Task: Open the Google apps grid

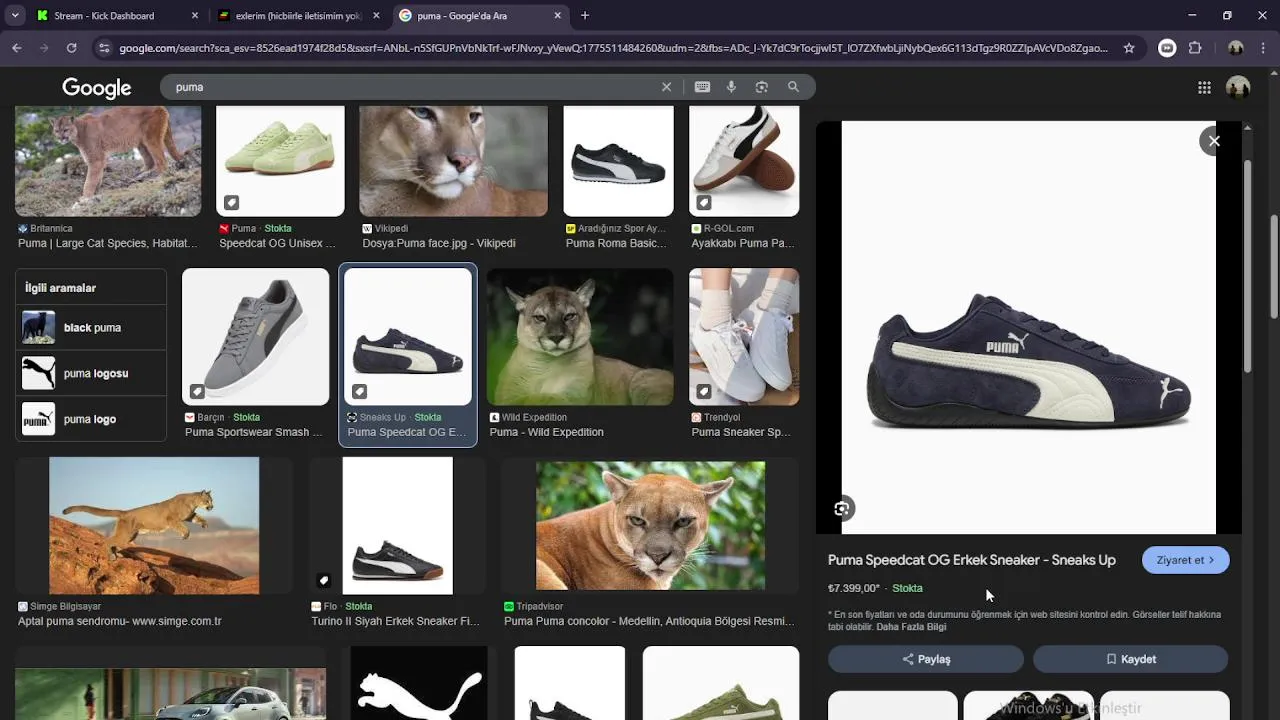Action: coord(1204,87)
